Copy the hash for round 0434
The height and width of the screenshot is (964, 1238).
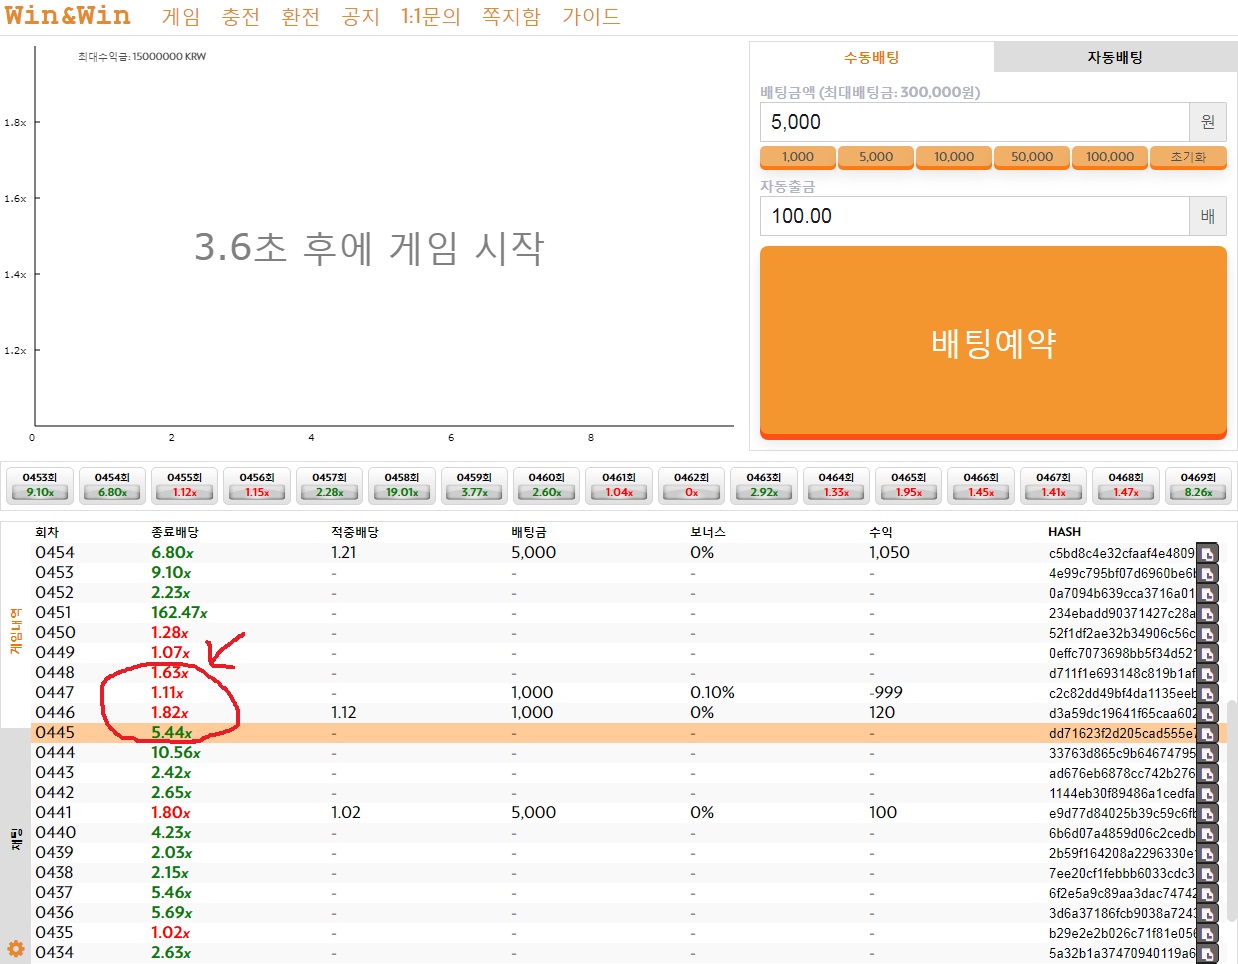click(1207, 953)
